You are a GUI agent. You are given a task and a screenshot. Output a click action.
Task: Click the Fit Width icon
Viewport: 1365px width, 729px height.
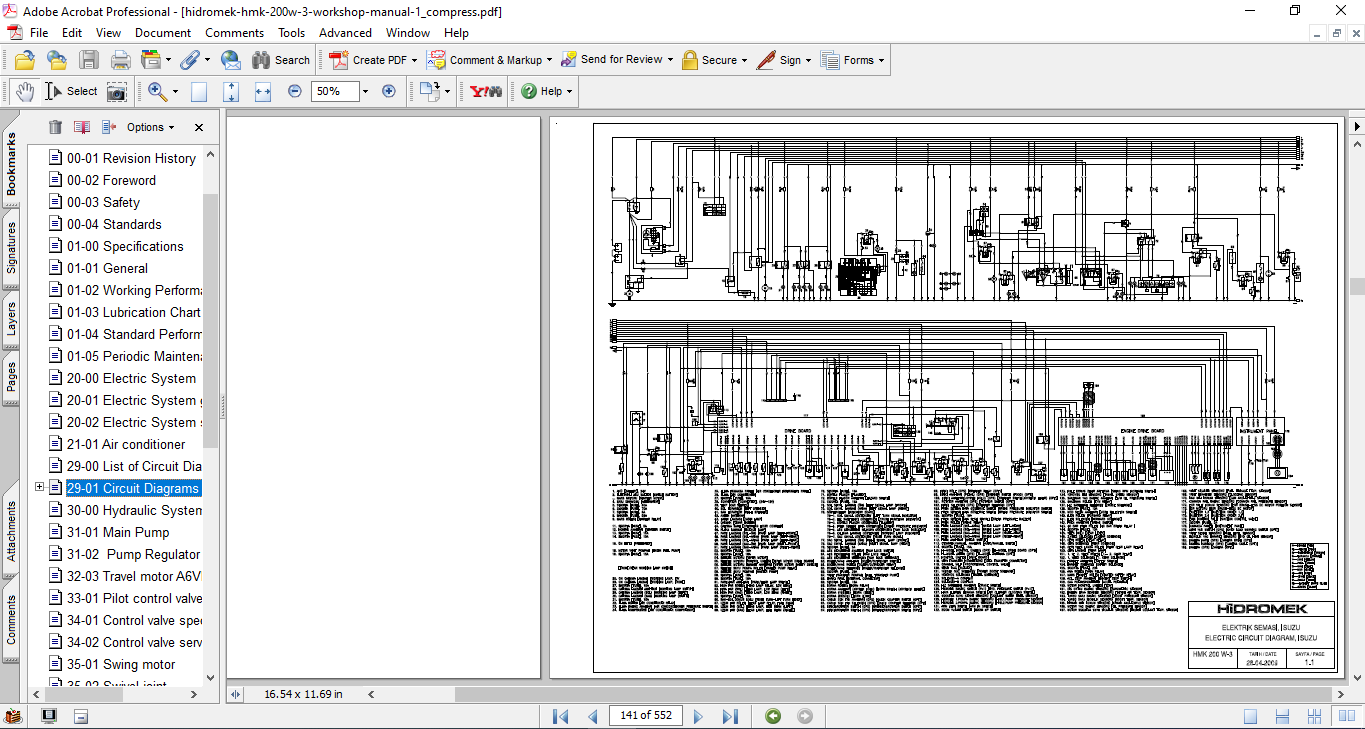tap(263, 91)
